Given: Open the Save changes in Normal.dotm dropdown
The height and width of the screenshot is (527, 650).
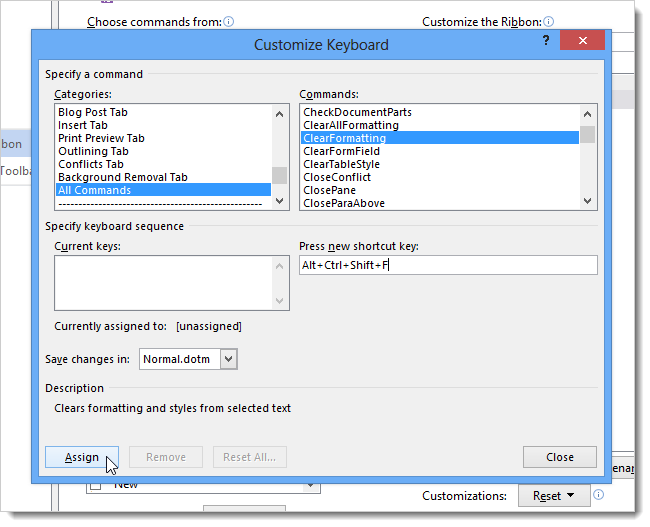Looking at the screenshot, I should (229, 359).
